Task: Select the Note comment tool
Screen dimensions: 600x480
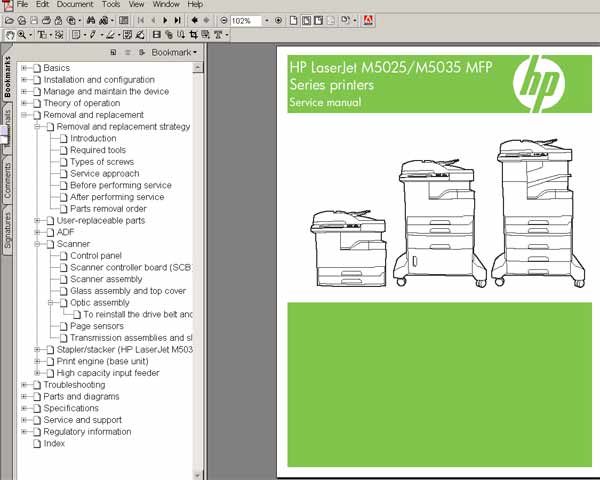Action: [x=76, y=35]
